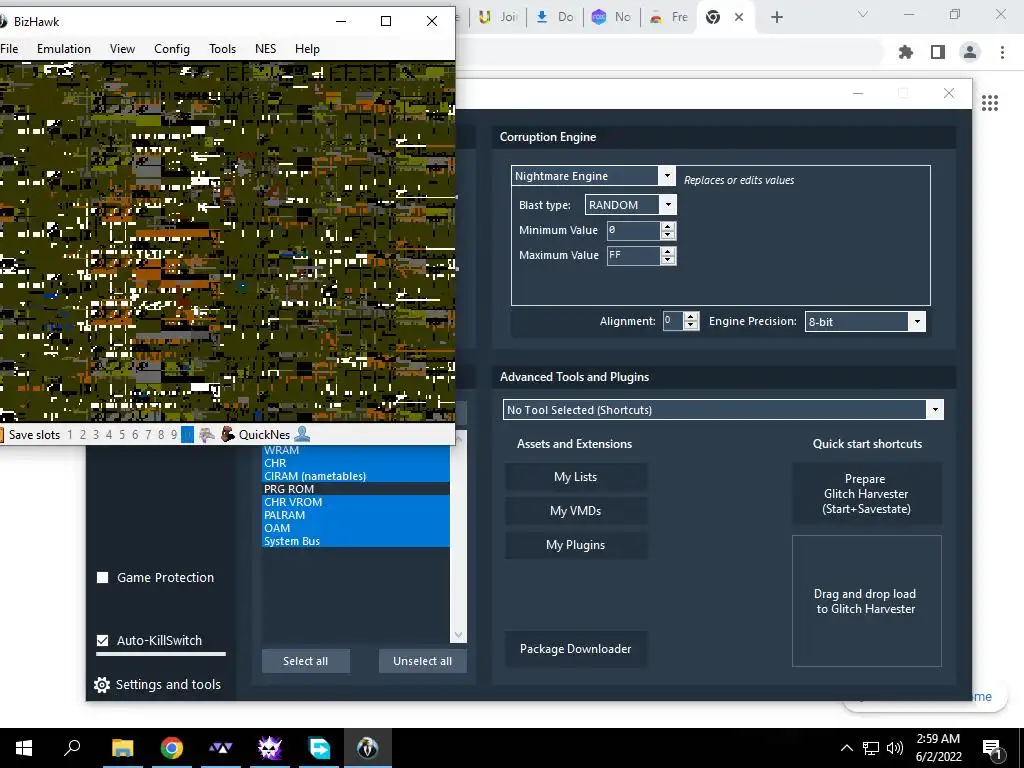Screen dimensions: 1024x768
Task: Select the PRG ROM memory domain
Action: [x=356, y=489]
